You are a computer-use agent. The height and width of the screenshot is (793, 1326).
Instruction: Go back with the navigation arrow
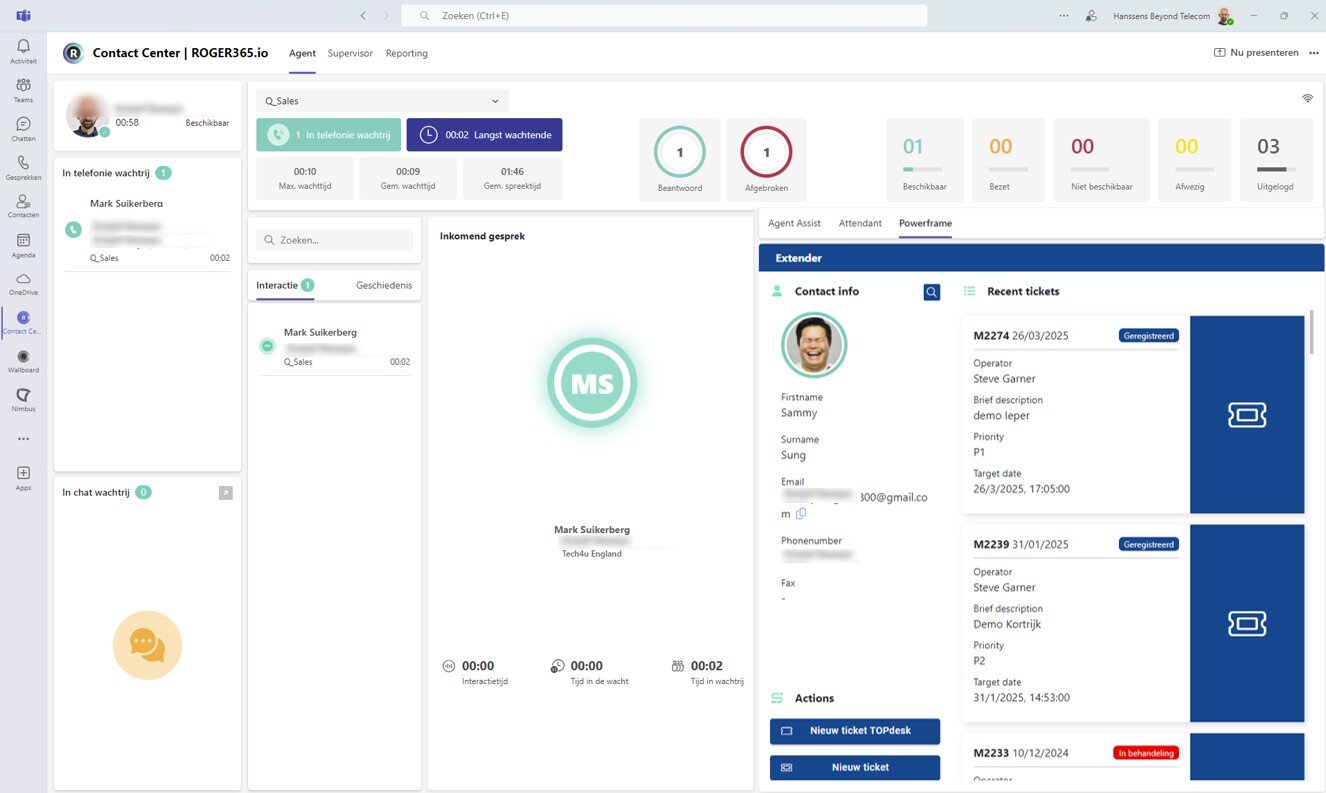tap(363, 16)
